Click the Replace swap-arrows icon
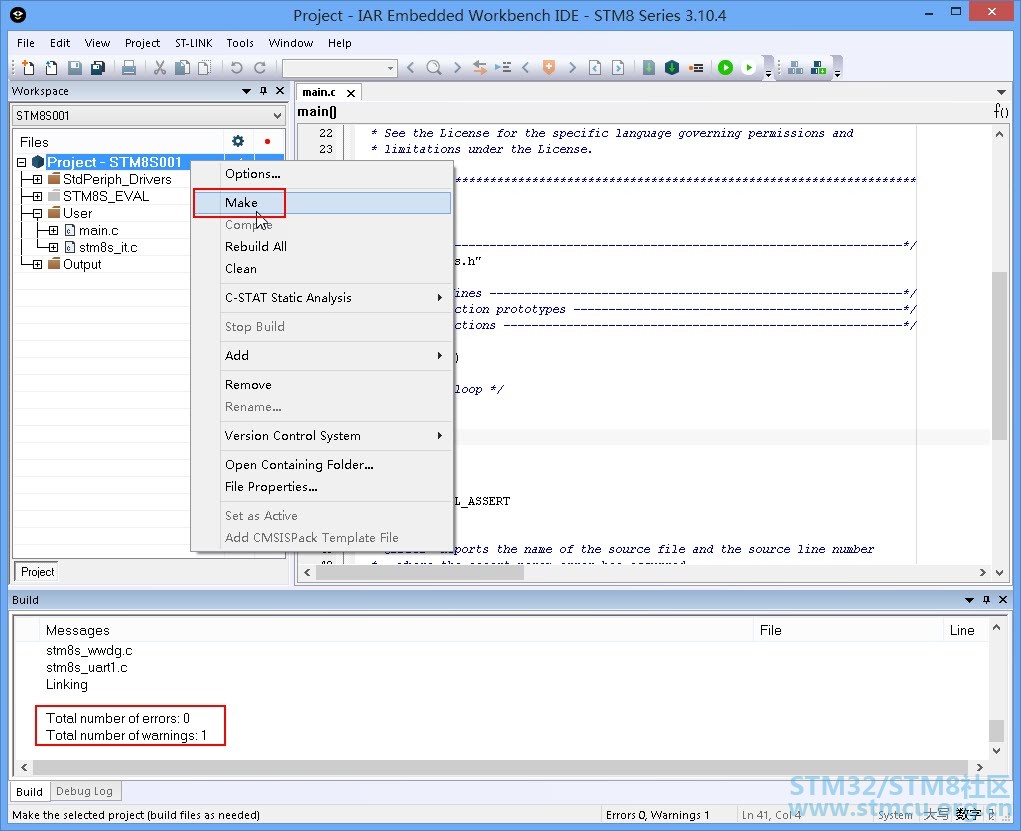The height and width of the screenshot is (831, 1021). pyautogui.click(x=480, y=68)
